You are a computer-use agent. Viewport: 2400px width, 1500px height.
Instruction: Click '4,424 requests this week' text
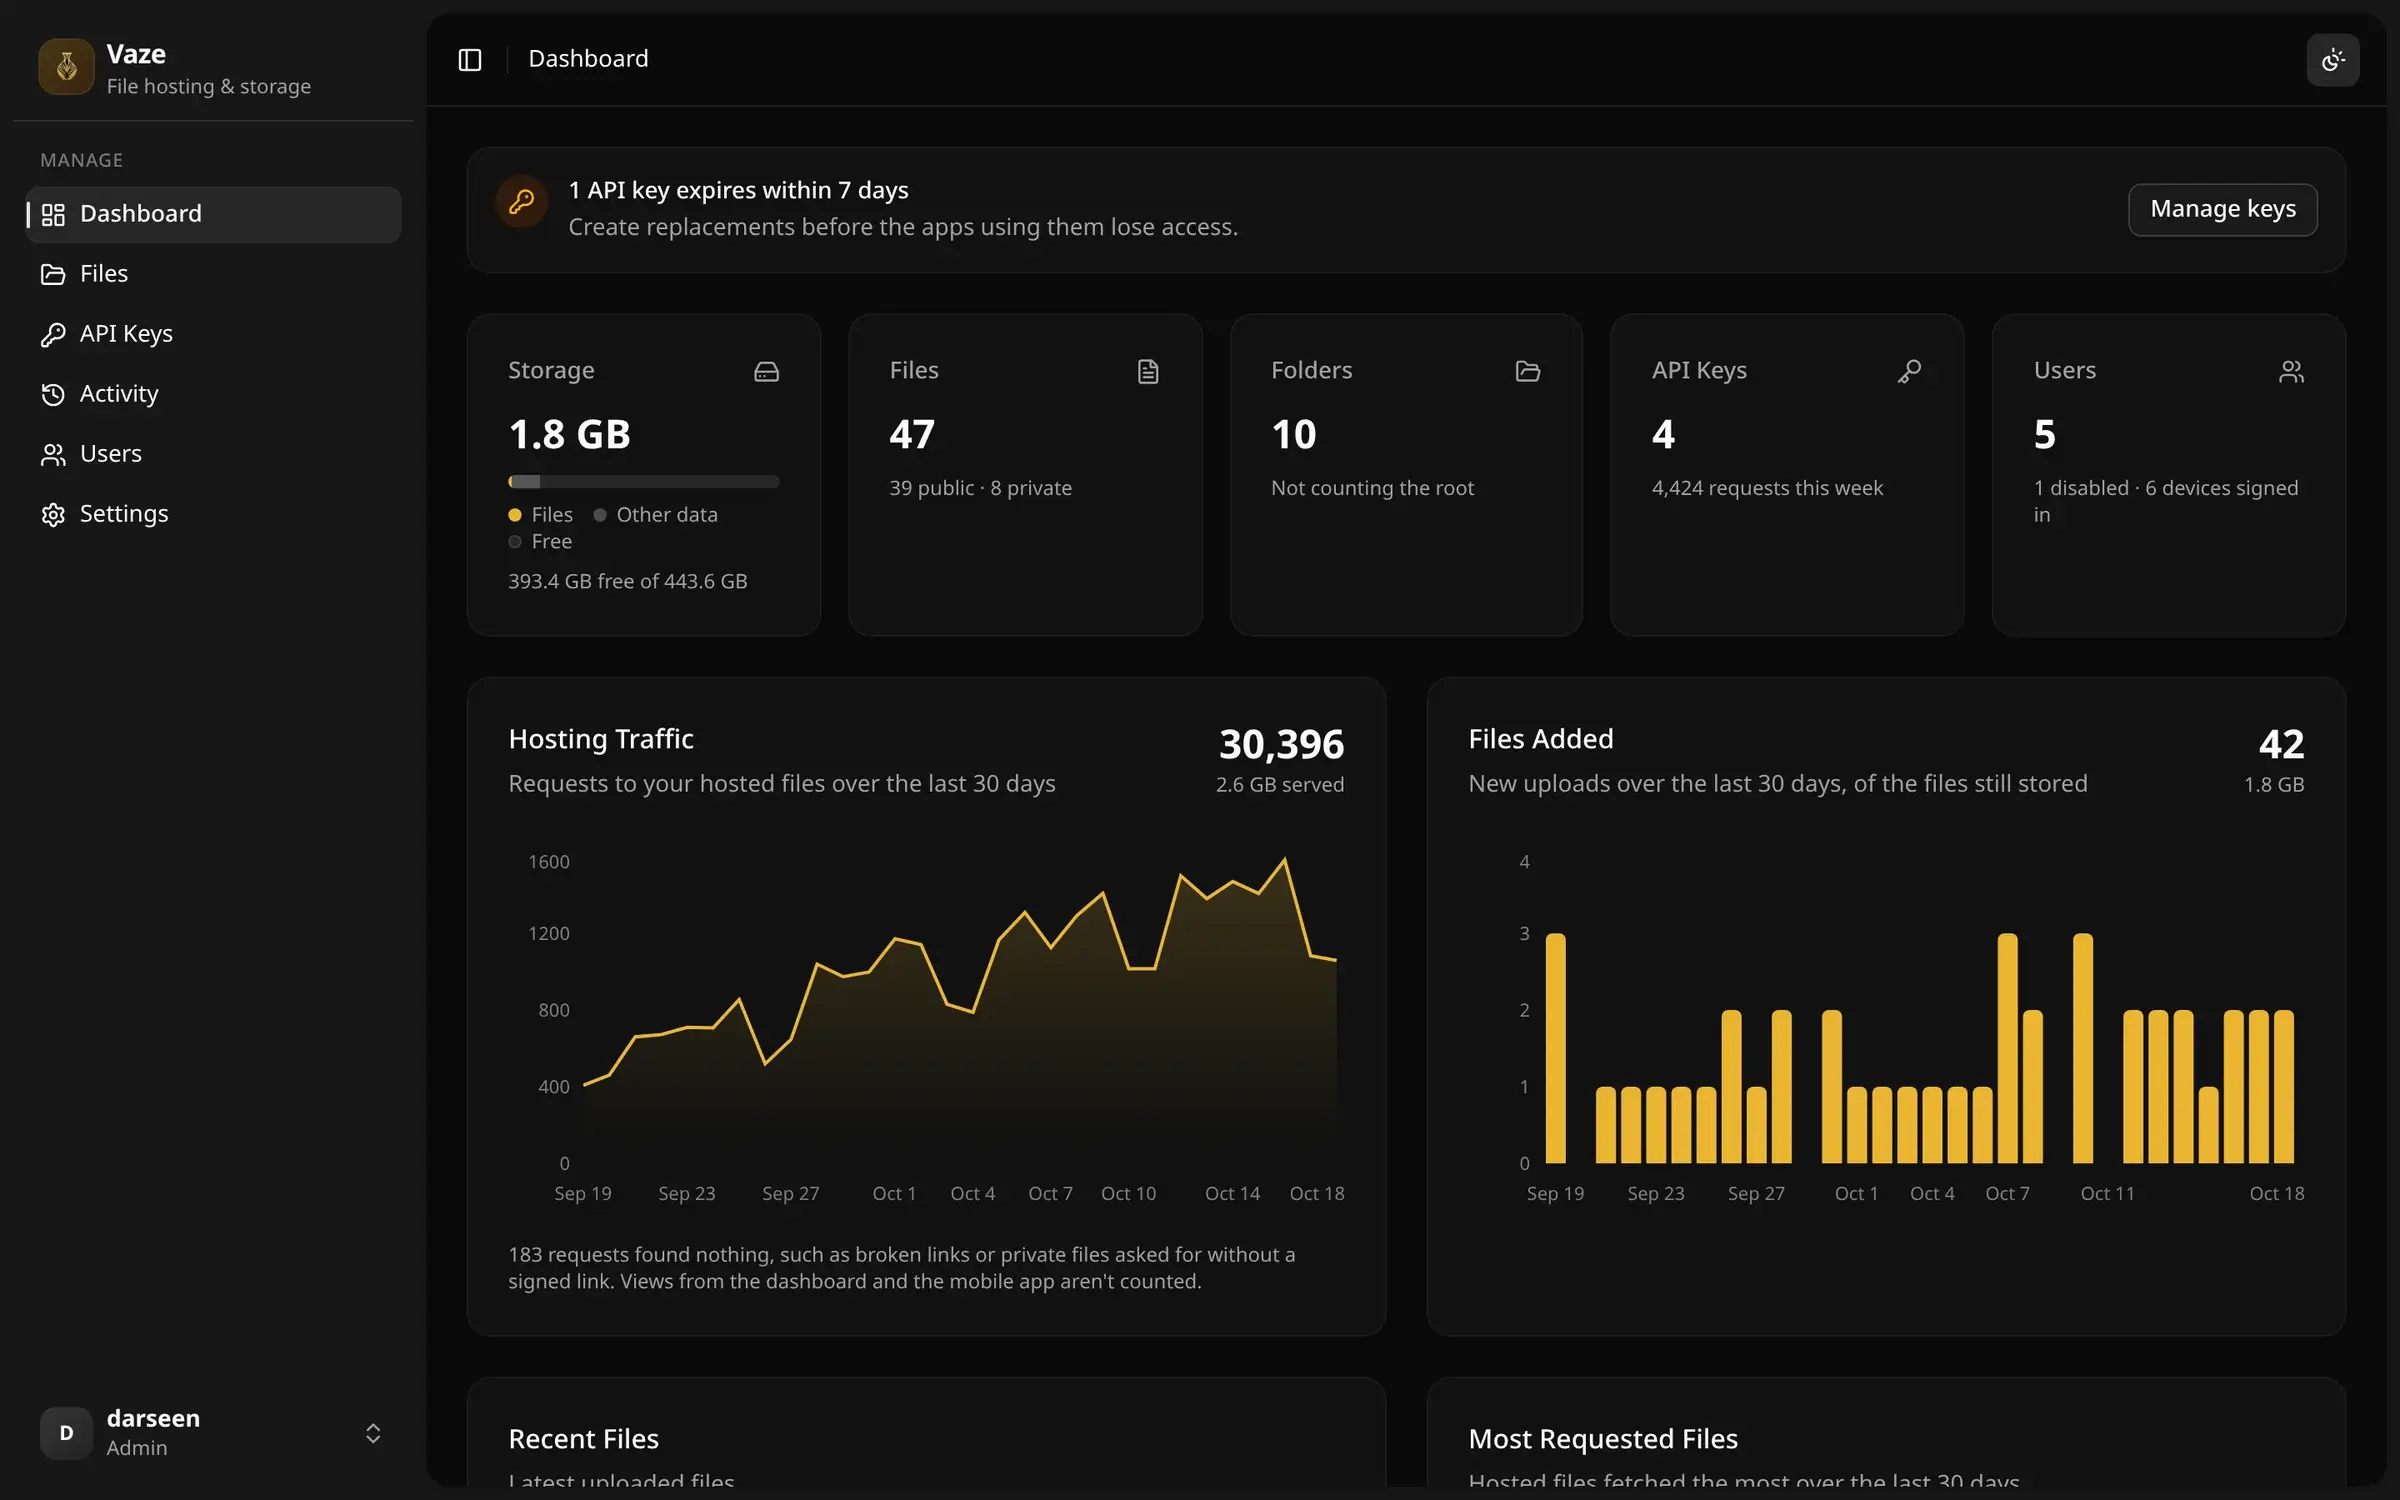point(1767,488)
